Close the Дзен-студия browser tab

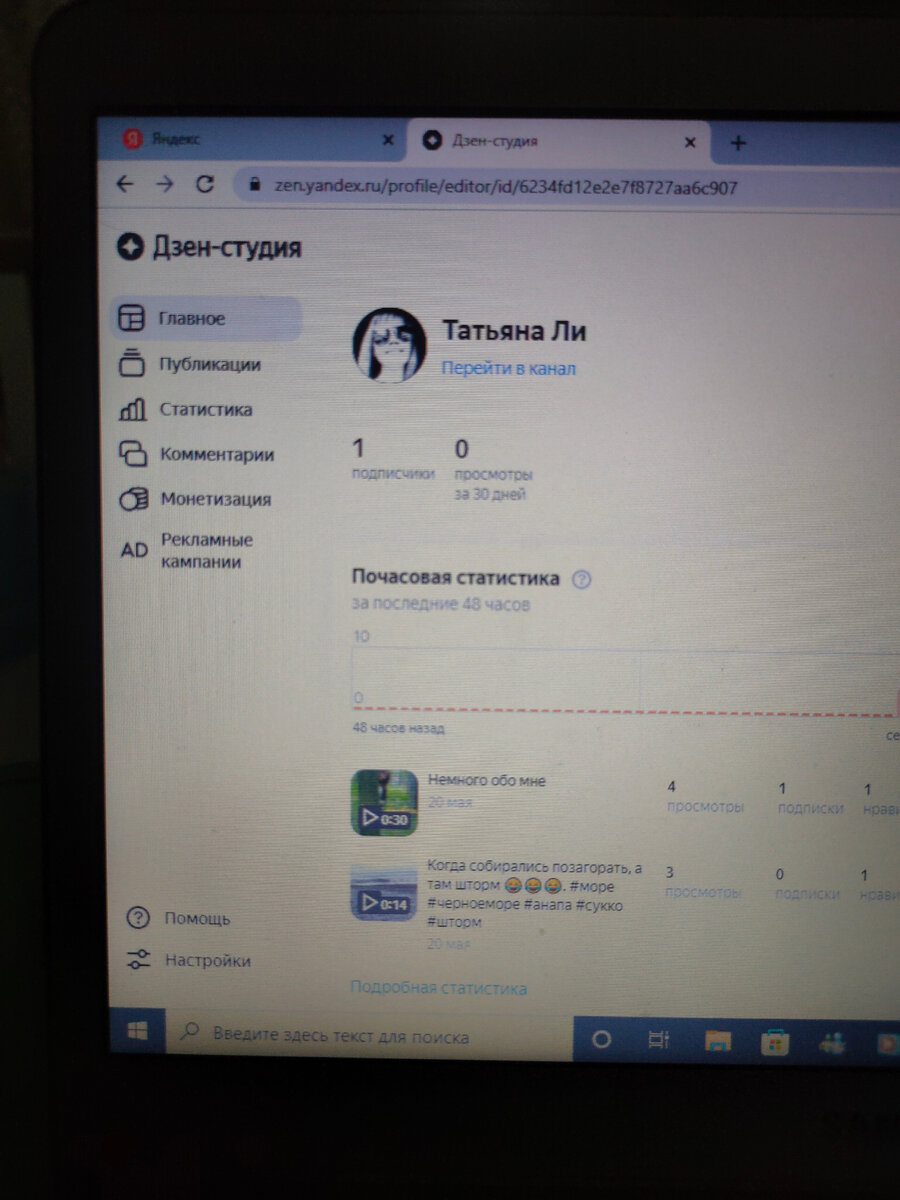tap(689, 142)
